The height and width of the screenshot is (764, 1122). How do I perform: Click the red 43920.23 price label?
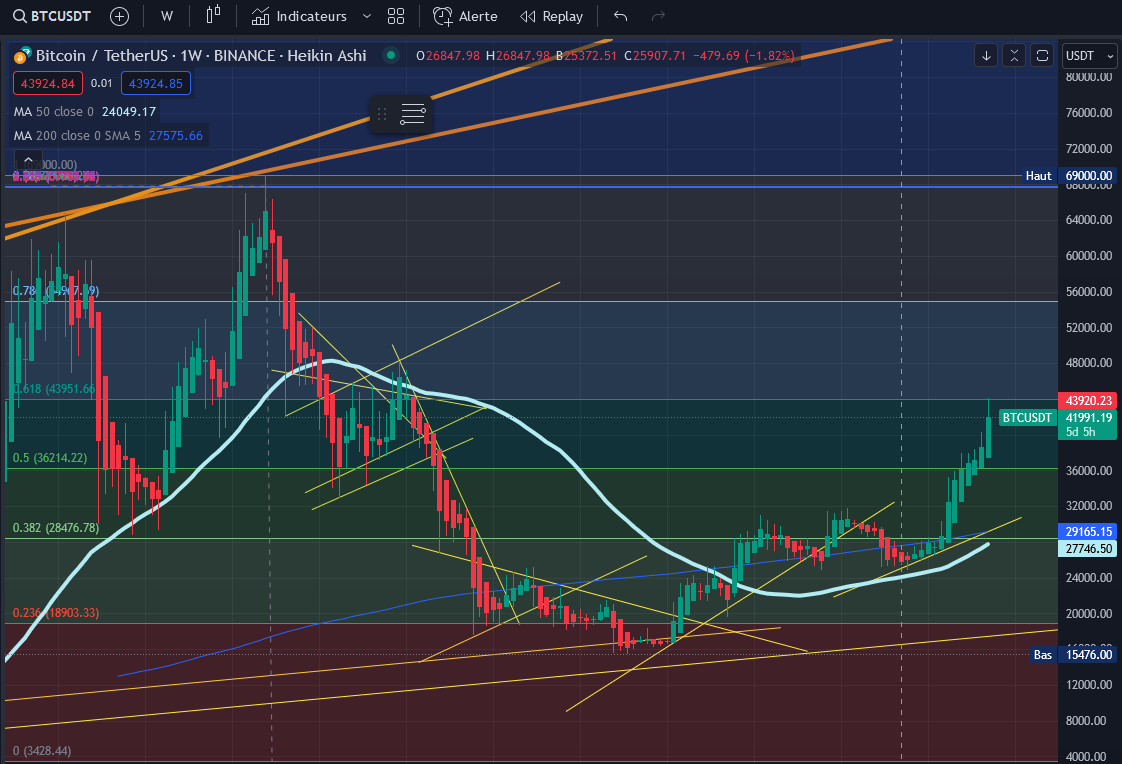click(1088, 401)
